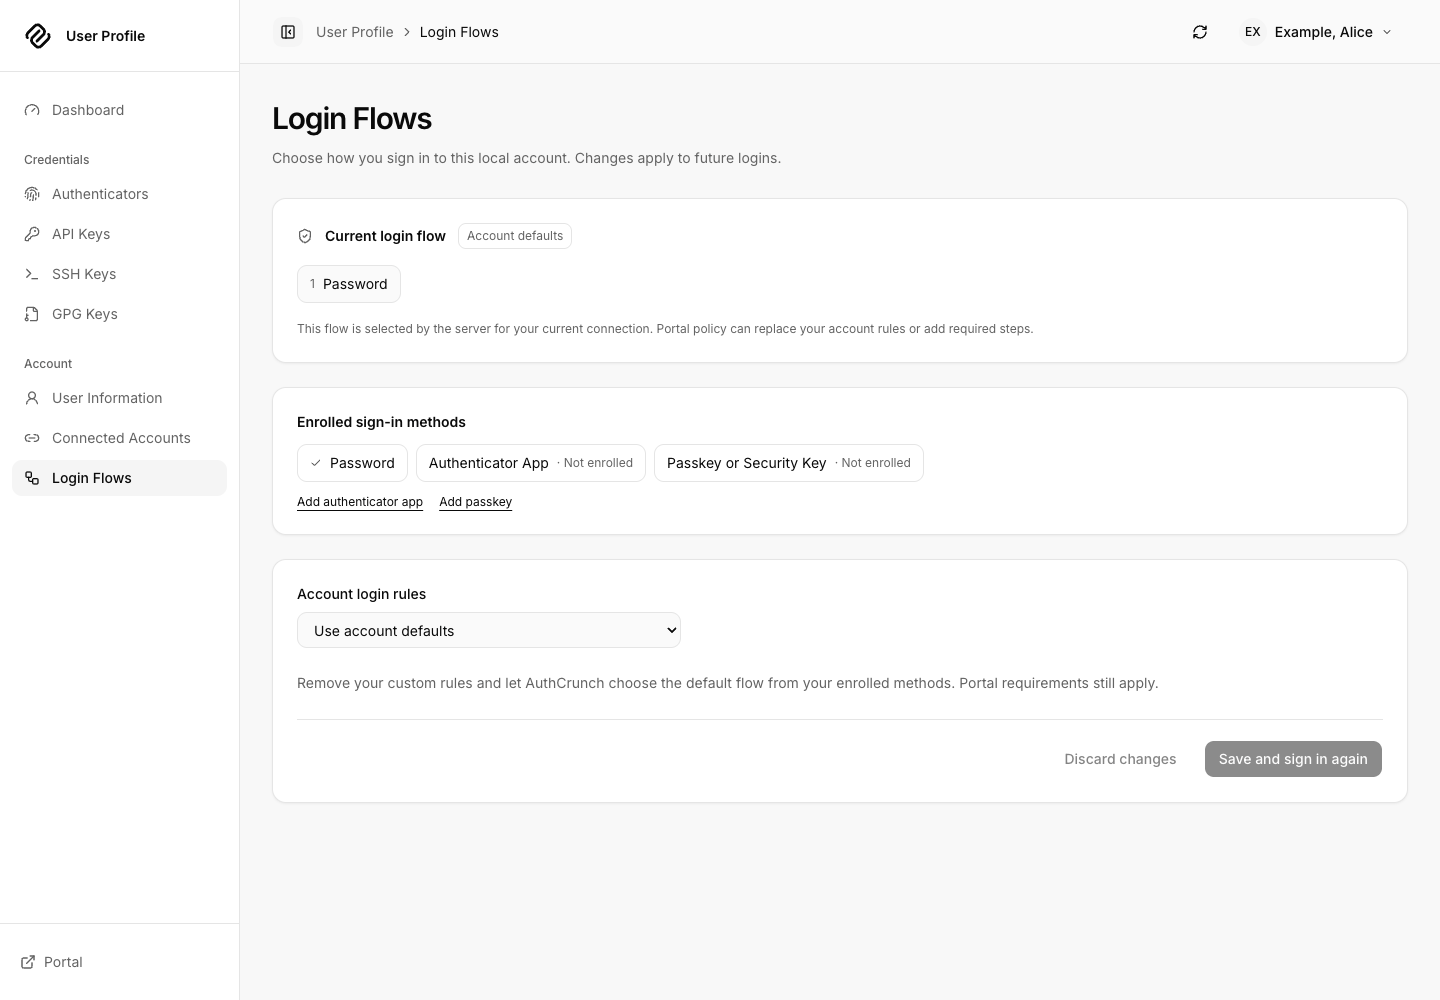The width and height of the screenshot is (1440, 1000).
Task: Click Discard changes button
Action: 1120,759
